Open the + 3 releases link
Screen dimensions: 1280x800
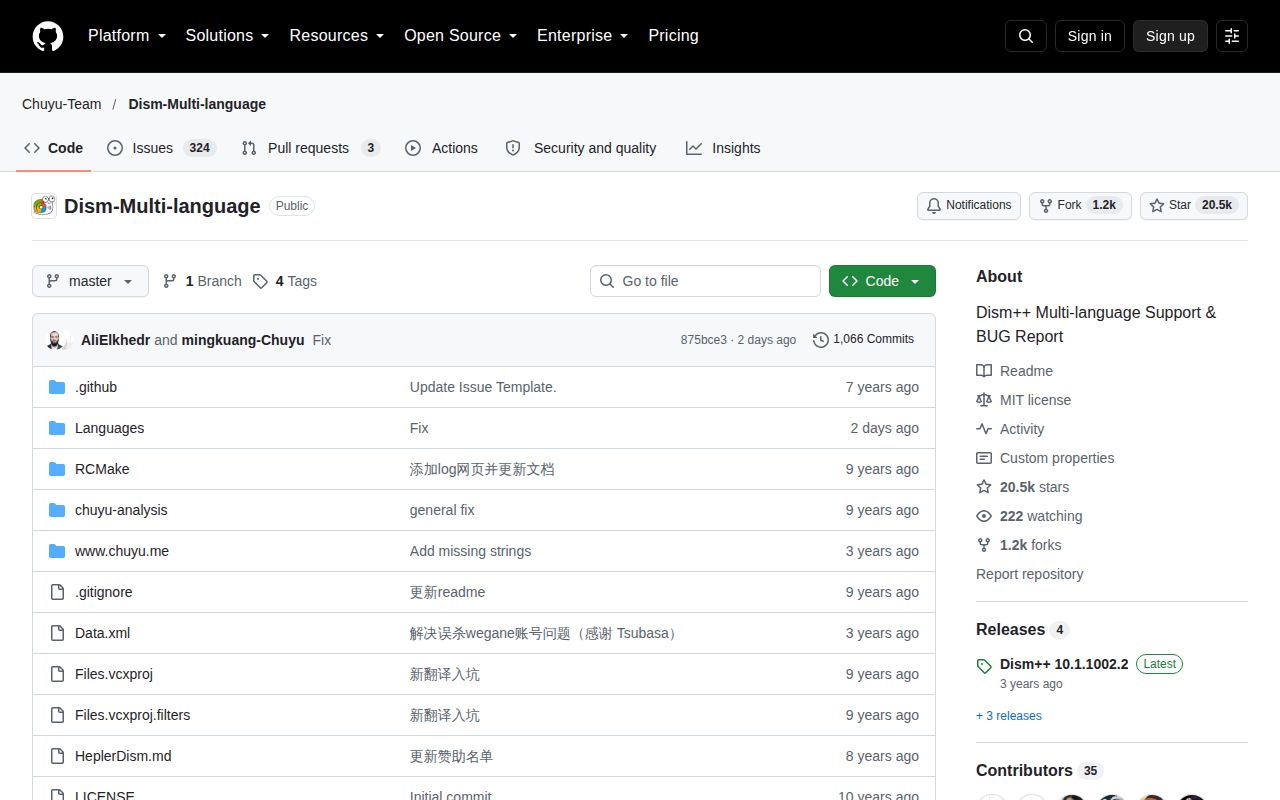[1009, 716]
